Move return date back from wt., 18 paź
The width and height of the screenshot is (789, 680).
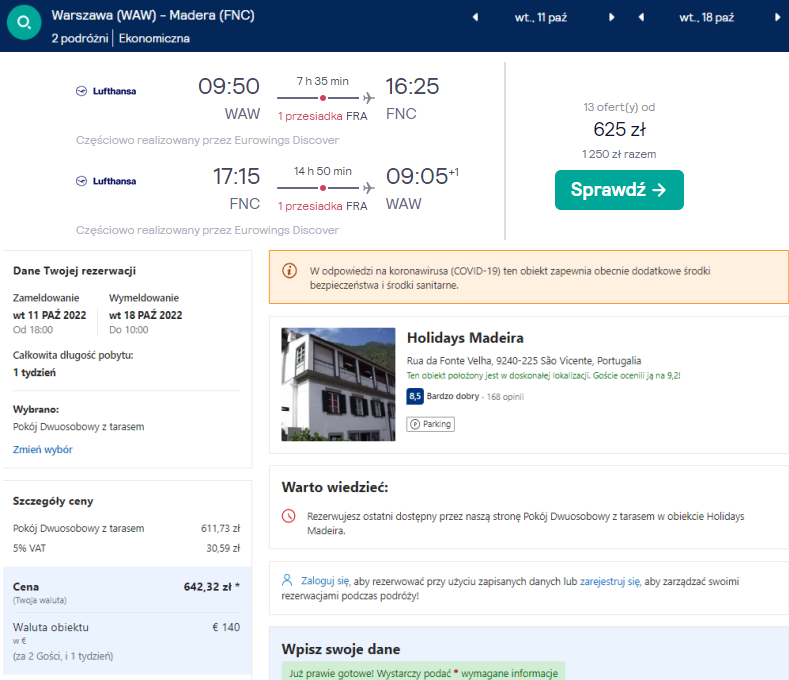[641, 18]
